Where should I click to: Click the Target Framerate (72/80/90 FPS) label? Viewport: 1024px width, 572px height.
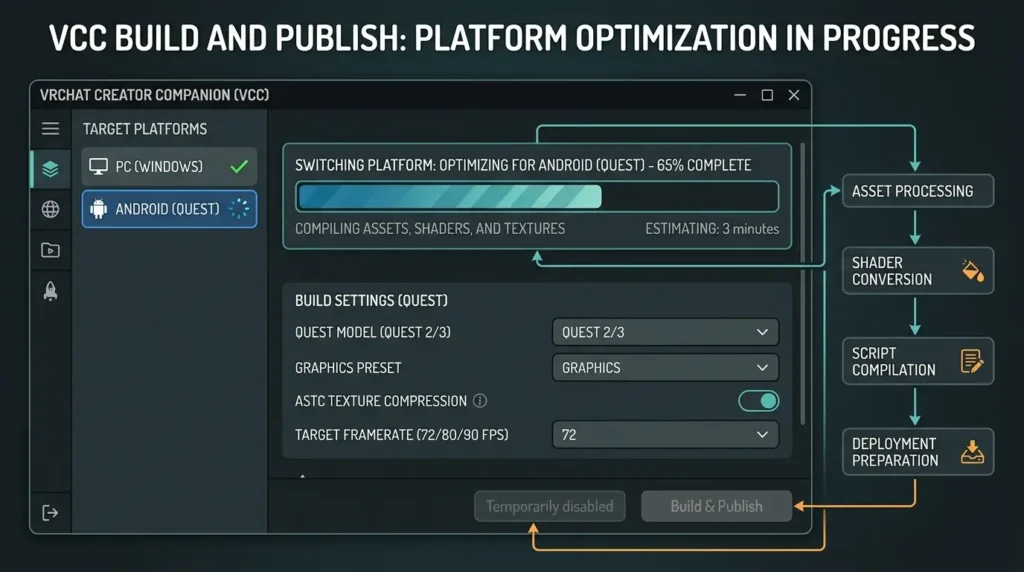click(402, 435)
